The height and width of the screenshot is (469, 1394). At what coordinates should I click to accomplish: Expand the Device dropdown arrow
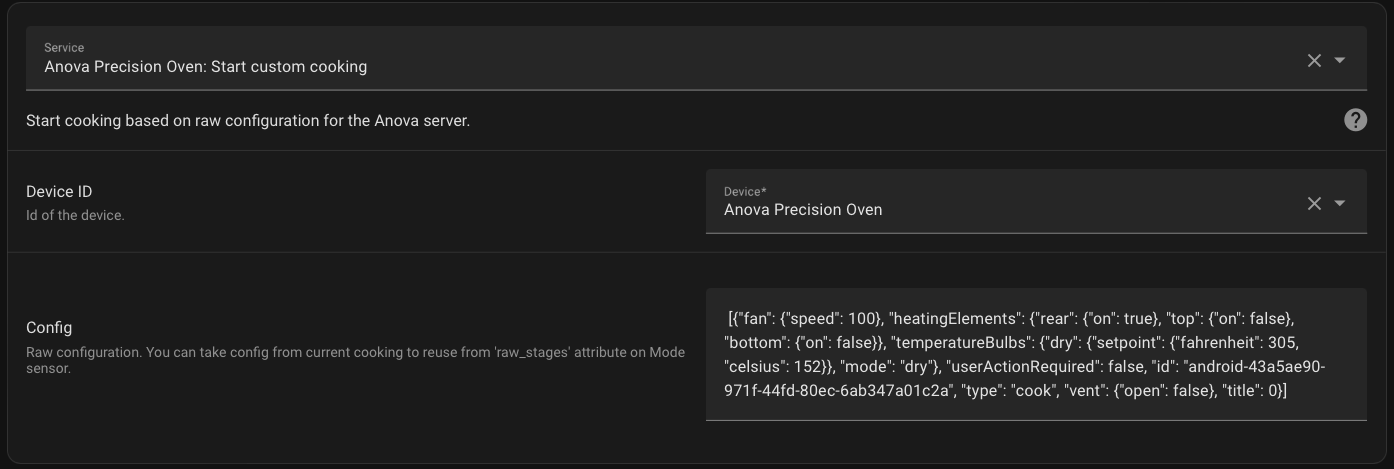pos(1340,203)
